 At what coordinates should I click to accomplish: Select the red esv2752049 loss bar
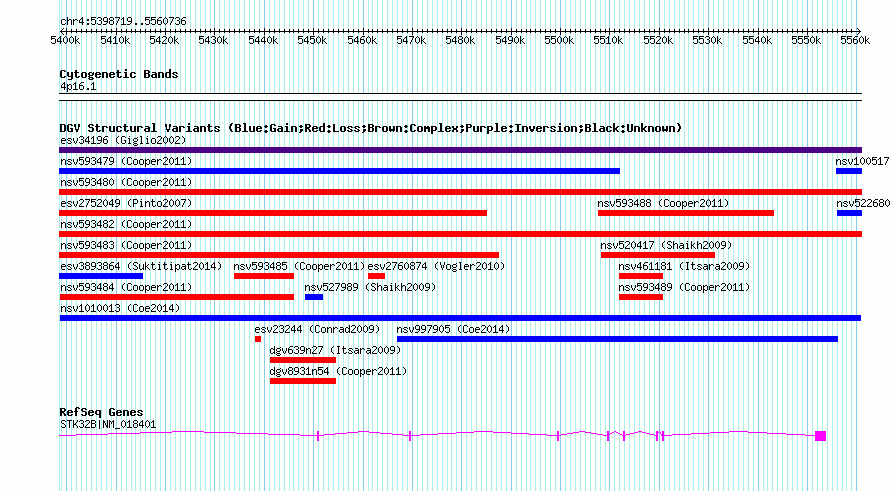coord(273,213)
